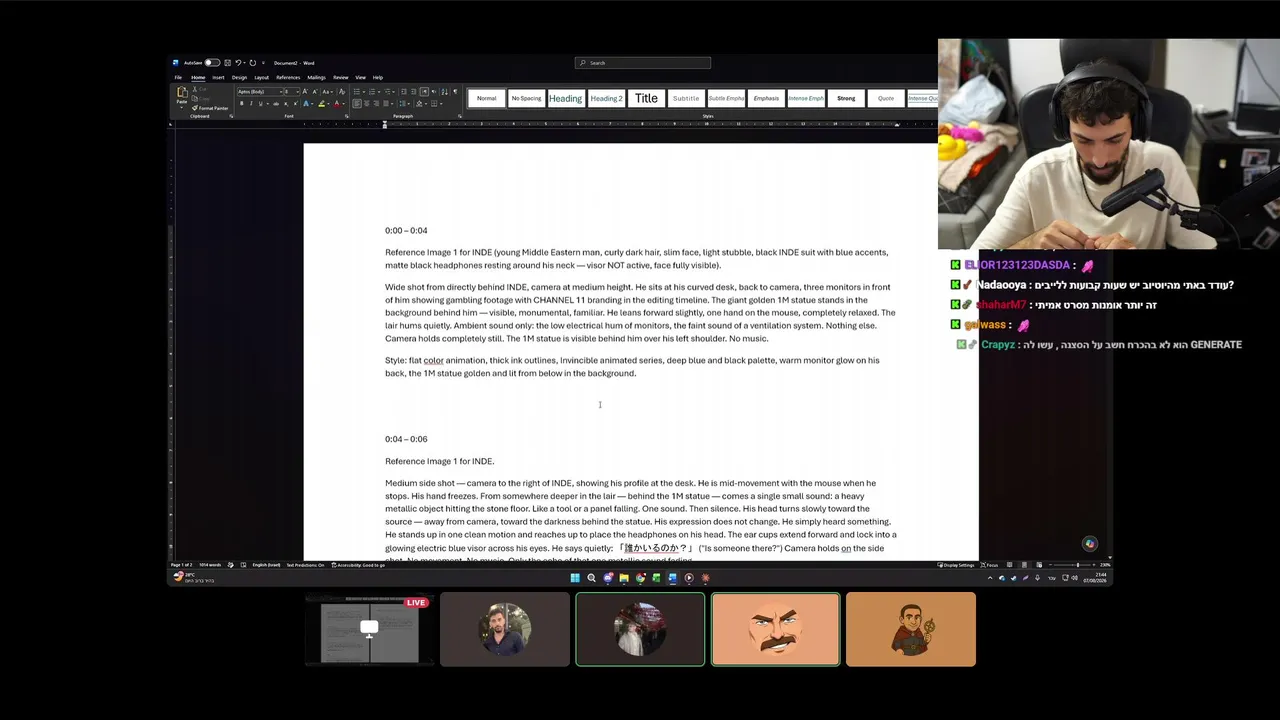Open Display Settings in the status bar

[958, 565]
